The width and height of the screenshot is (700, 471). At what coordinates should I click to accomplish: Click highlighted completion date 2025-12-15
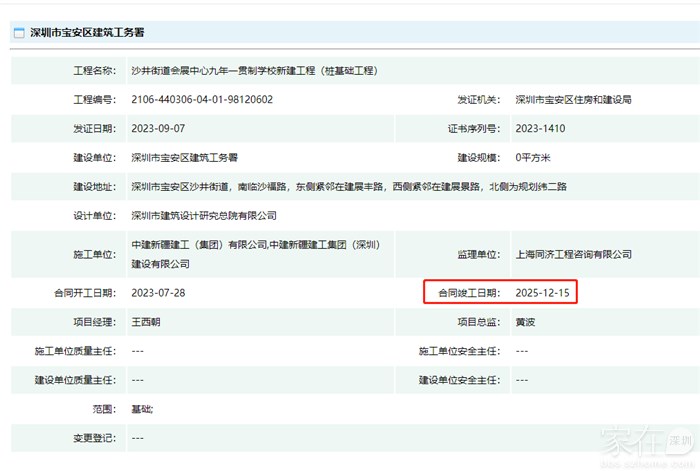[542, 293]
